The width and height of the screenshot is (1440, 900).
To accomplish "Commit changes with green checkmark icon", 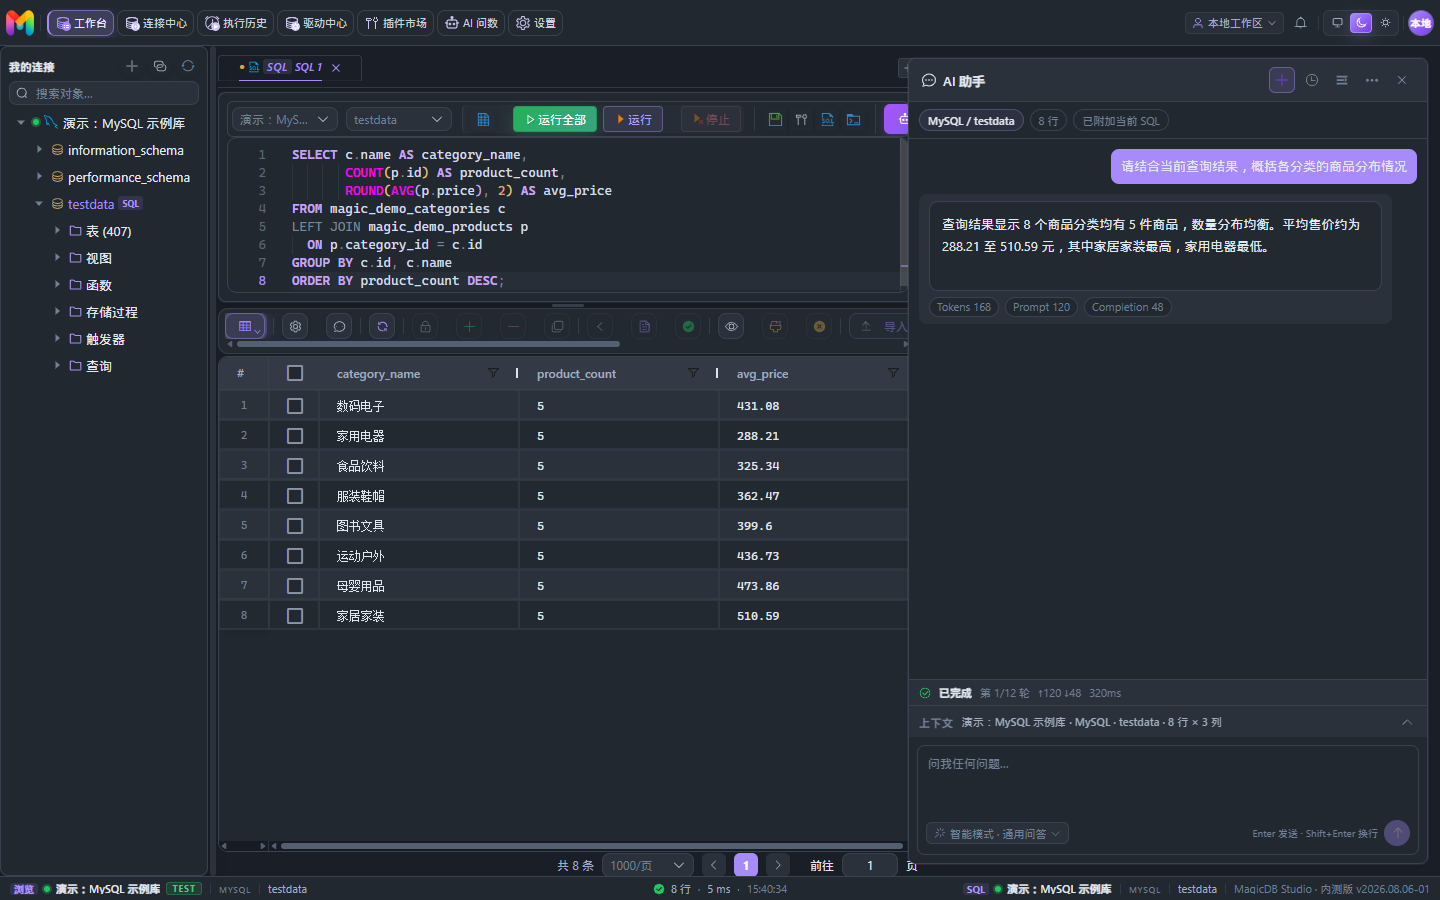I will tap(688, 326).
